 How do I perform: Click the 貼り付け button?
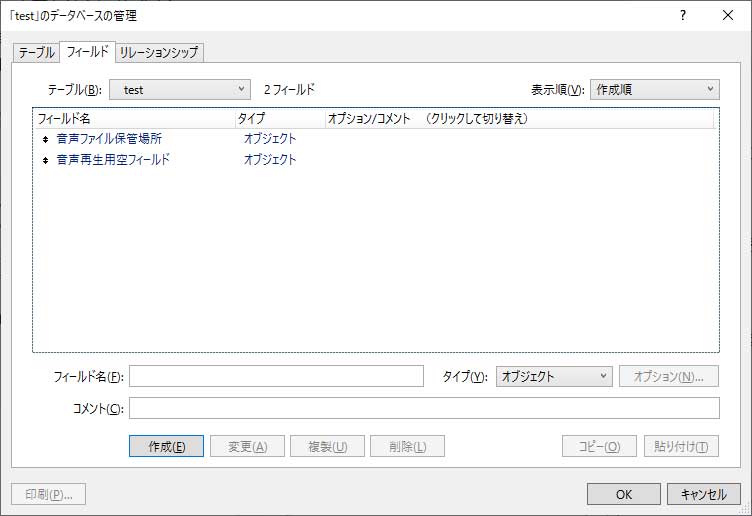(x=682, y=446)
